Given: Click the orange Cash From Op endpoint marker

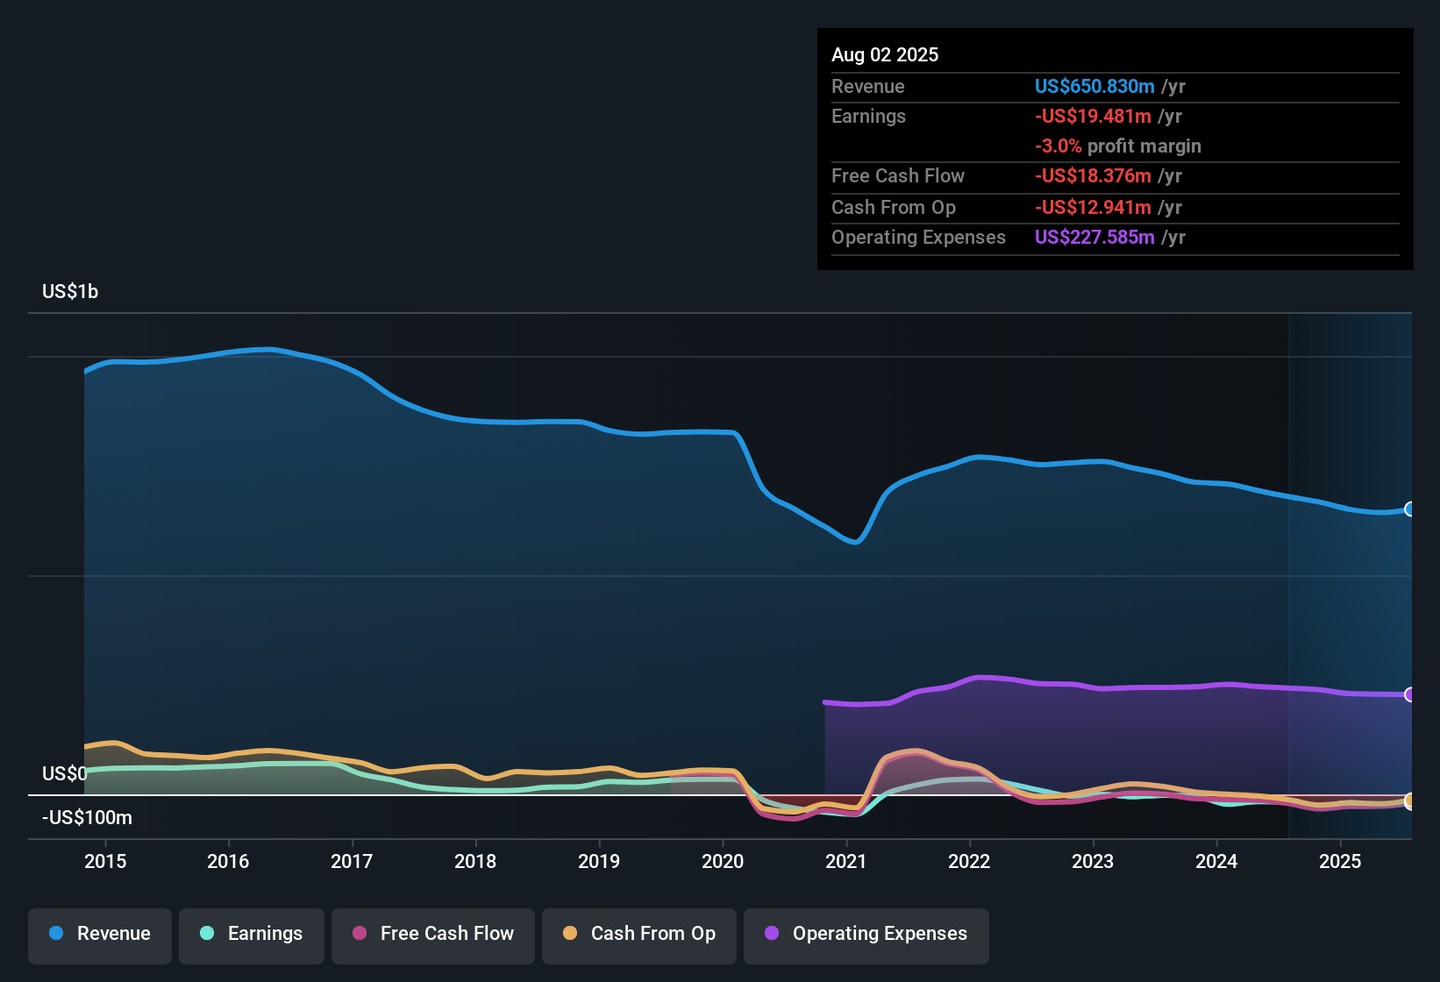Looking at the screenshot, I should [x=1410, y=801].
